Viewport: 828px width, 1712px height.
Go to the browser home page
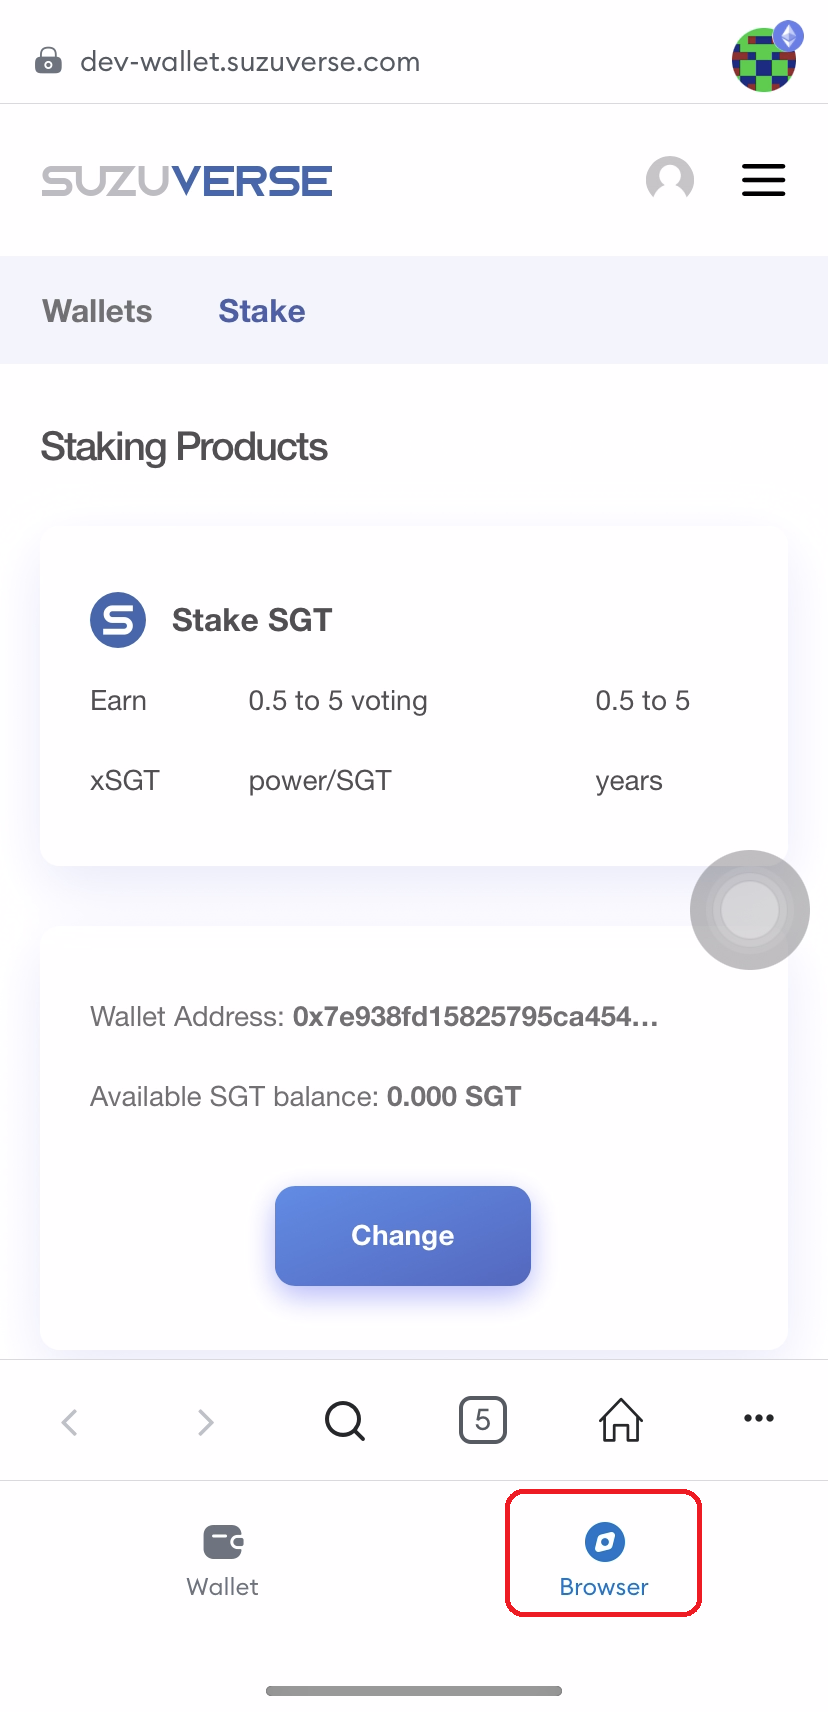point(621,1420)
